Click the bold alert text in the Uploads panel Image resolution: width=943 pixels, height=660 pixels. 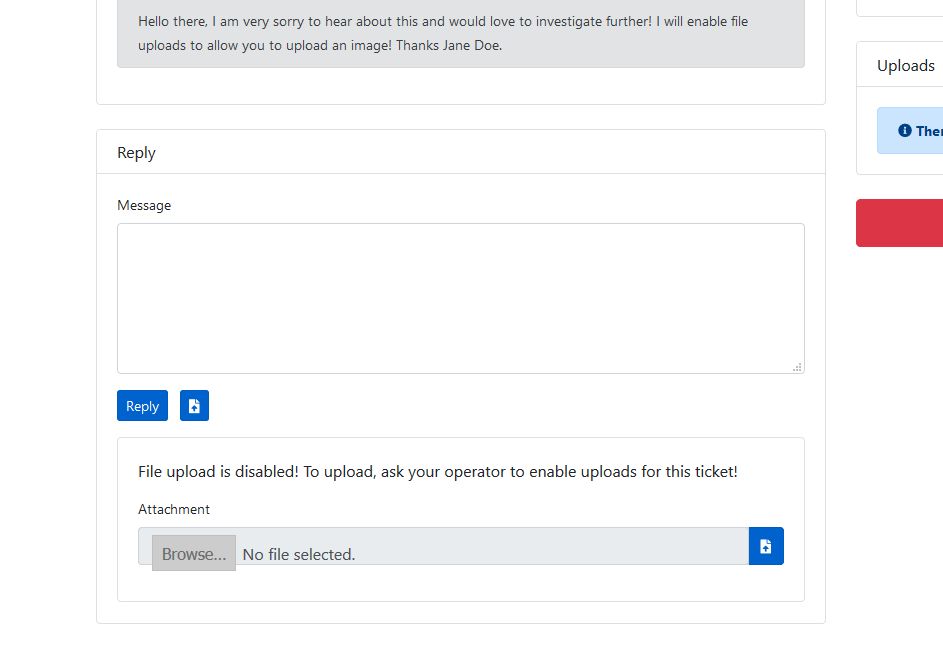929,131
